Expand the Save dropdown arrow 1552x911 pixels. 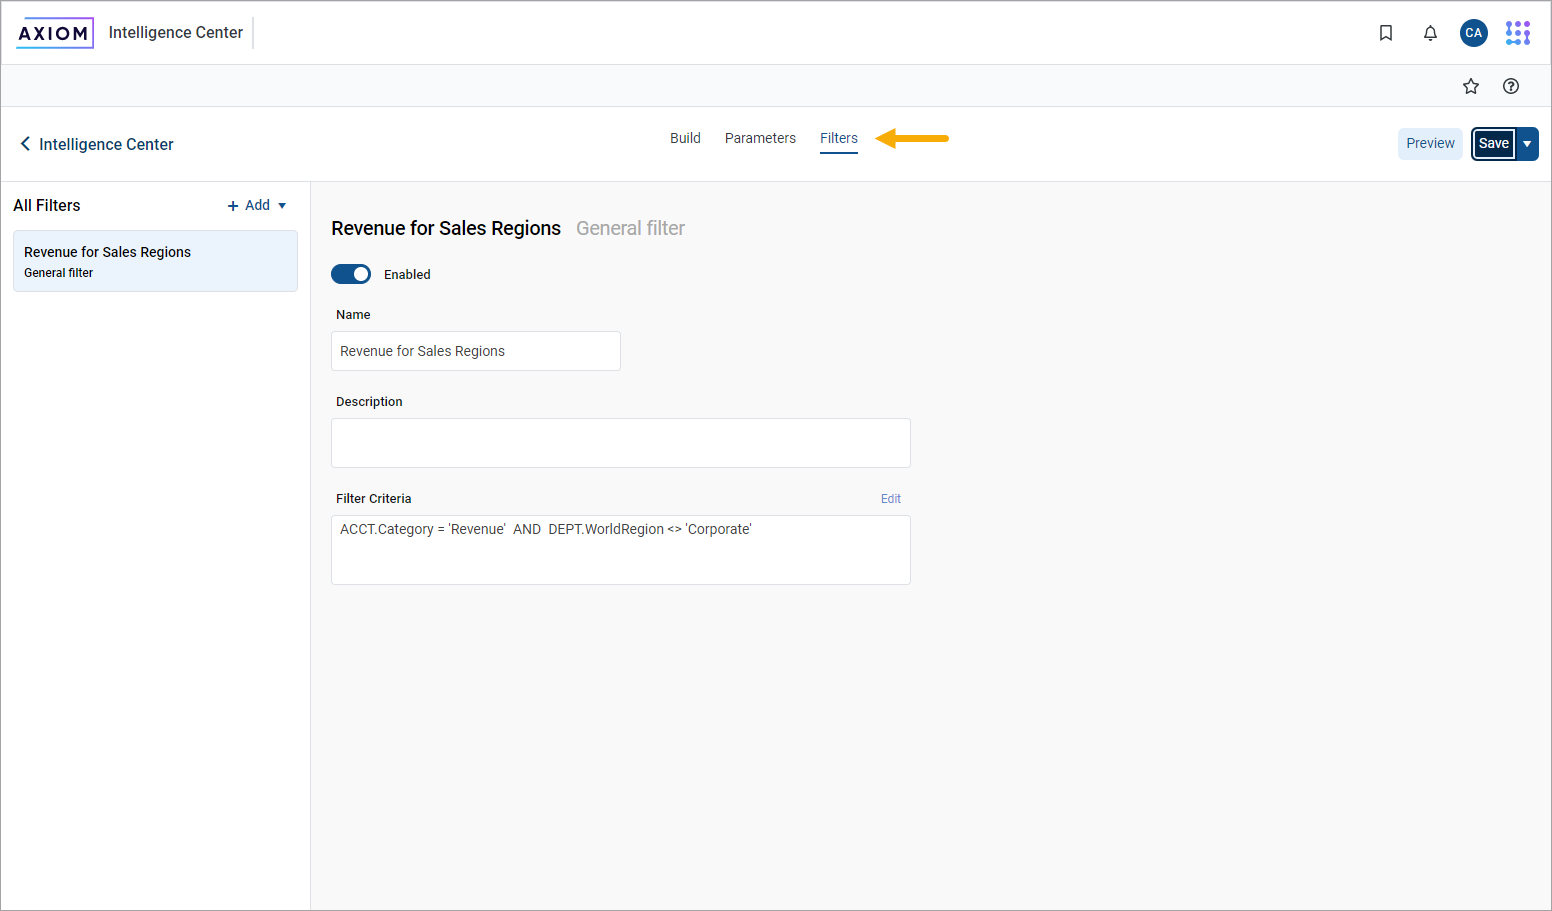coord(1527,144)
